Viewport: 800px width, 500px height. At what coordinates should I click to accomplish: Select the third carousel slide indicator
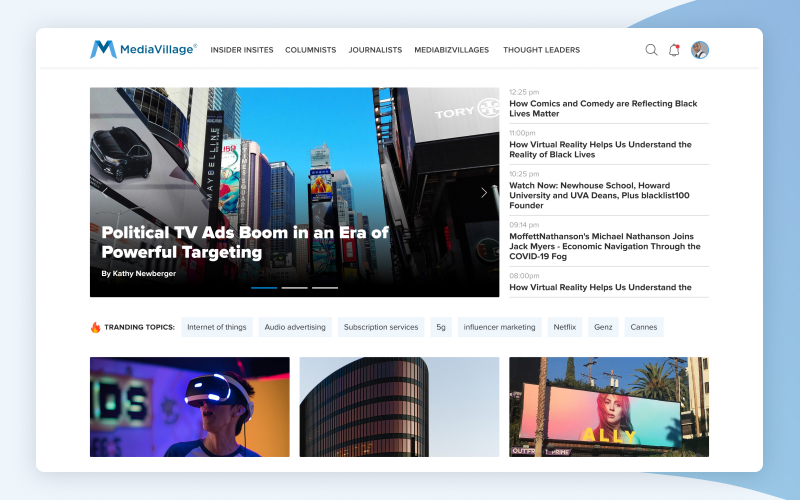click(325, 288)
